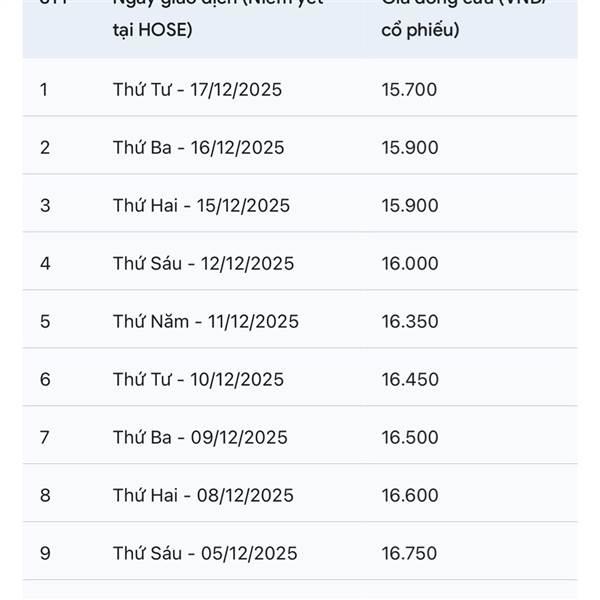Select the 16.500 price value

pyautogui.click(x=409, y=438)
